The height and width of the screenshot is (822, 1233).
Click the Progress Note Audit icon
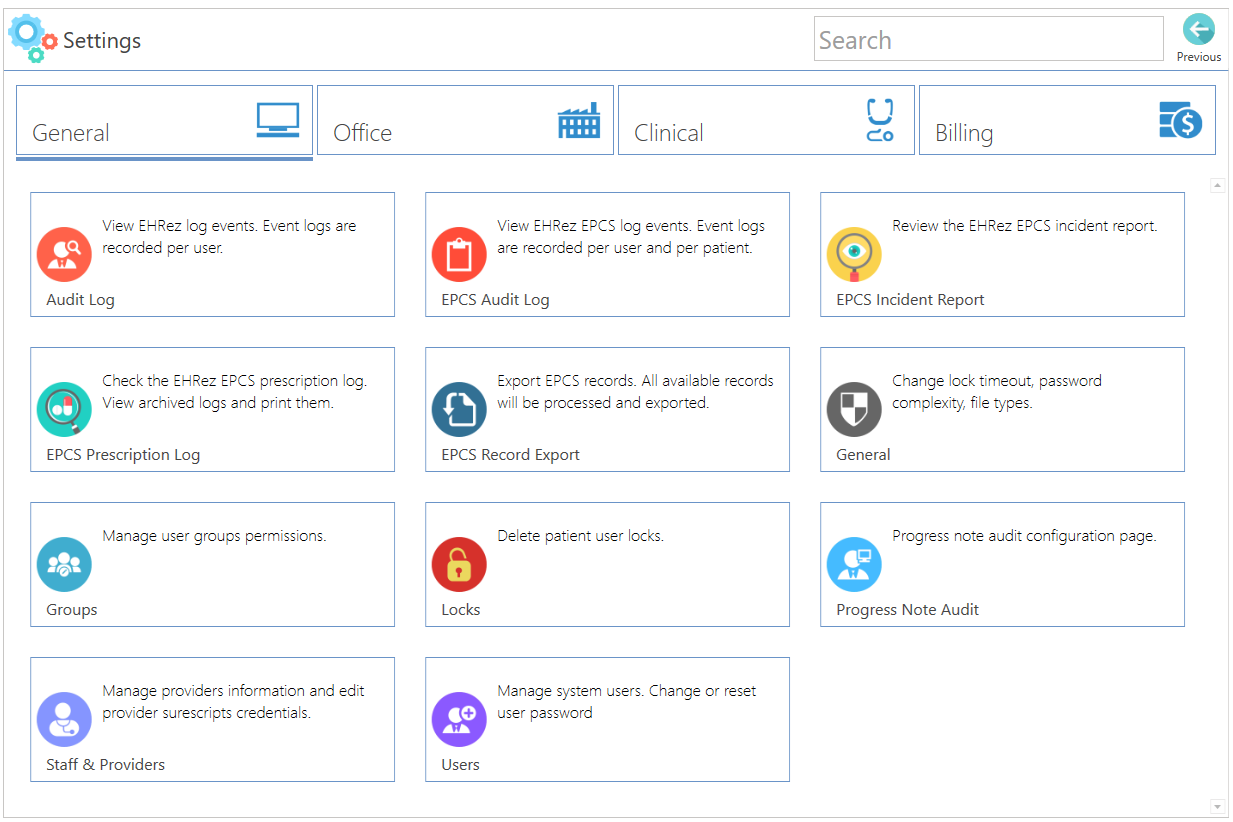tap(854, 564)
